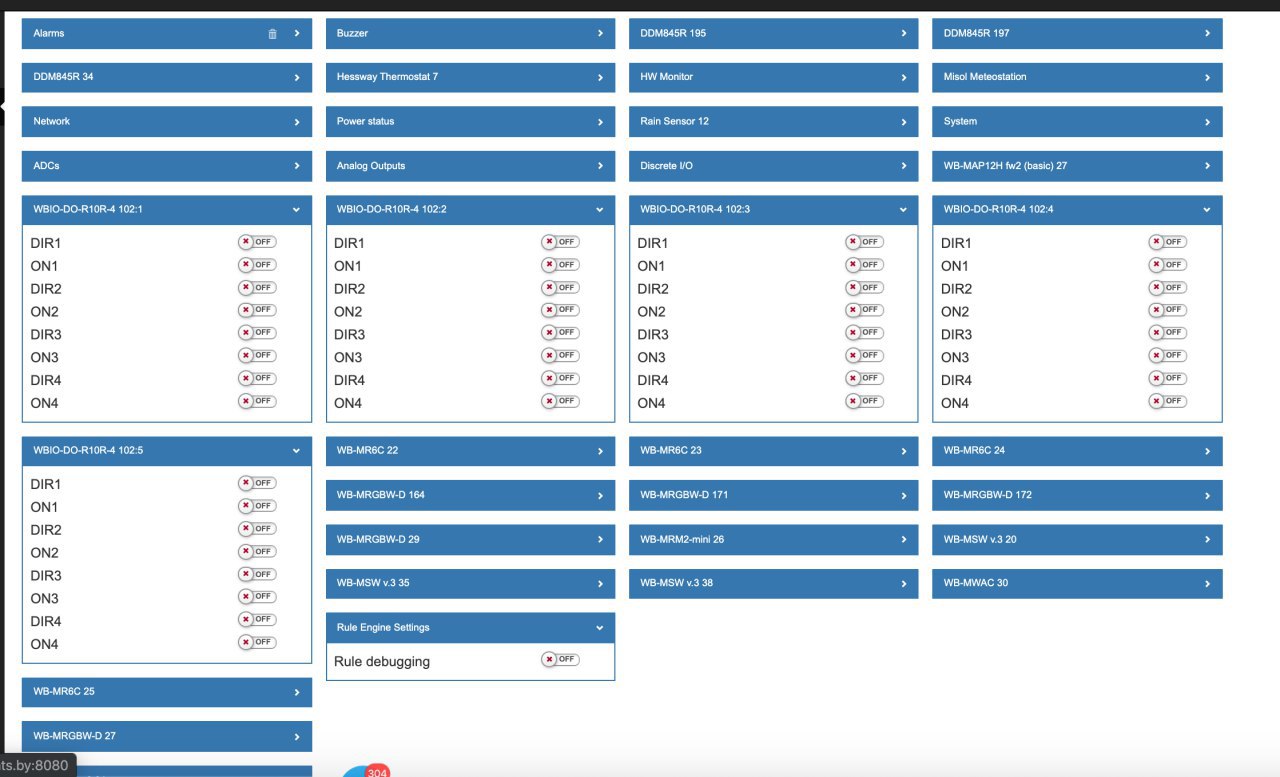Click the red 304 notification badge
1280x777 pixels.
point(377,772)
